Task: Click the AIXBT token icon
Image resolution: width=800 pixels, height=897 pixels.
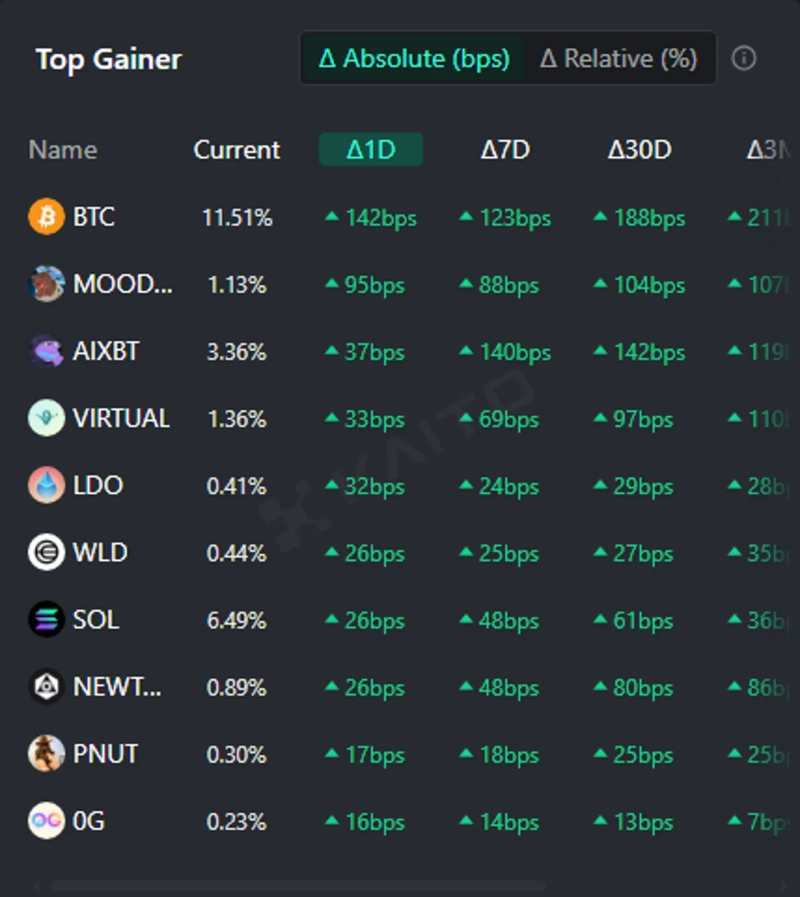Action: click(46, 351)
